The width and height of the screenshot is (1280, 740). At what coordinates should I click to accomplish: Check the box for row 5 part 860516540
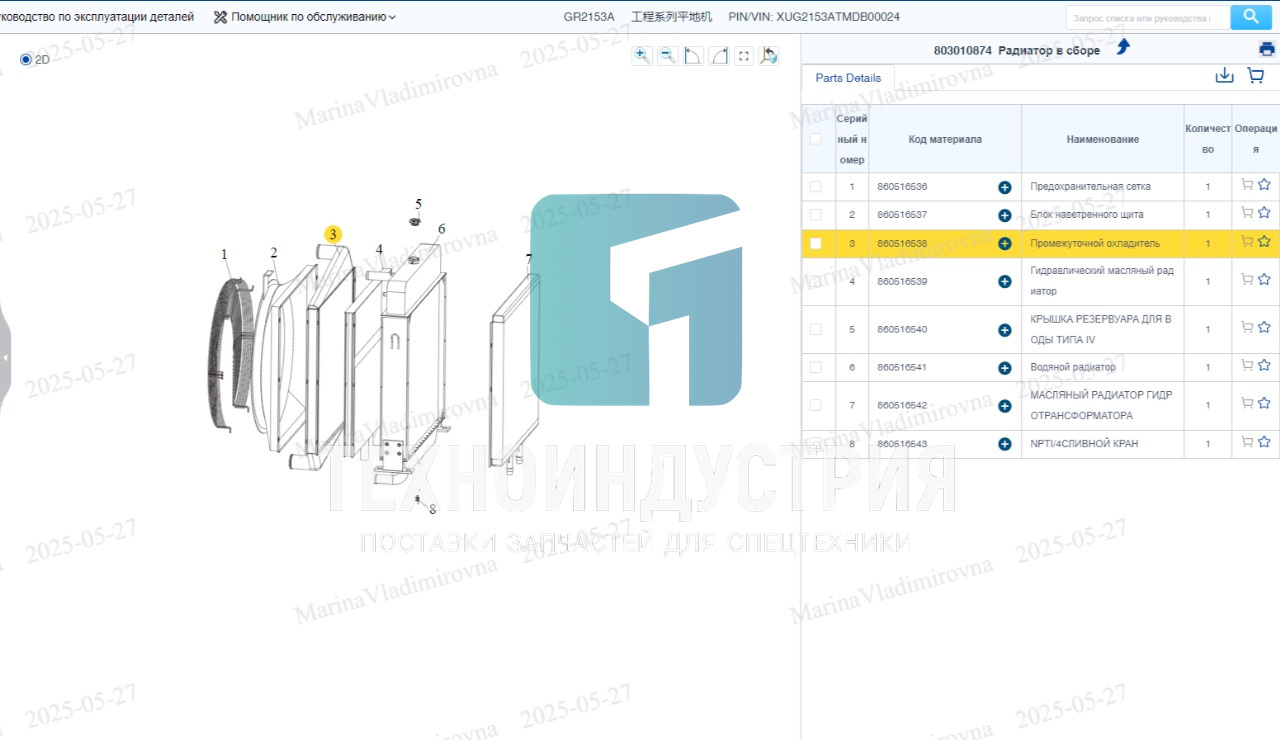point(815,329)
